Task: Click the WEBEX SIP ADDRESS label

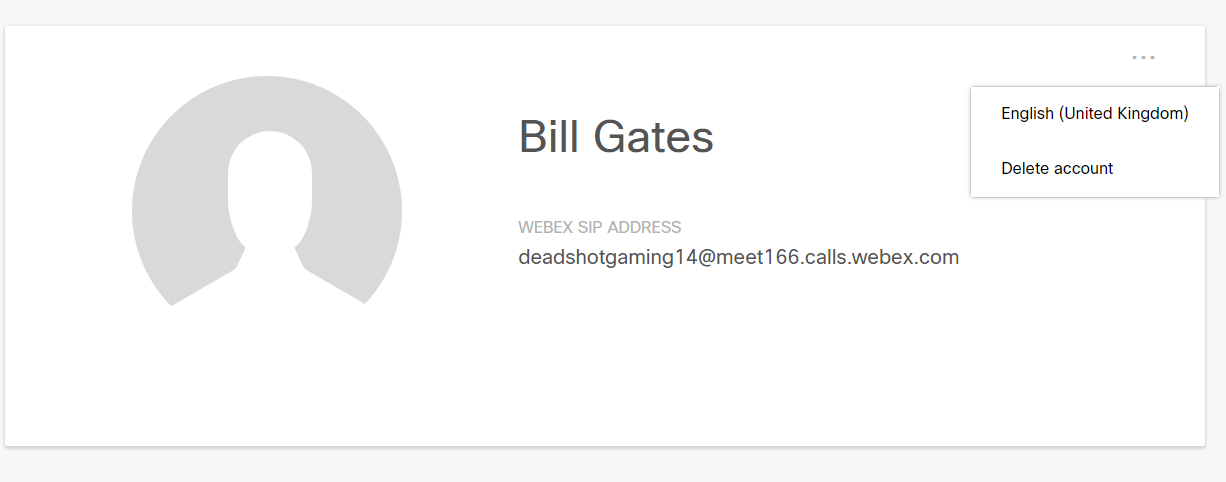Action: [x=600, y=228]
